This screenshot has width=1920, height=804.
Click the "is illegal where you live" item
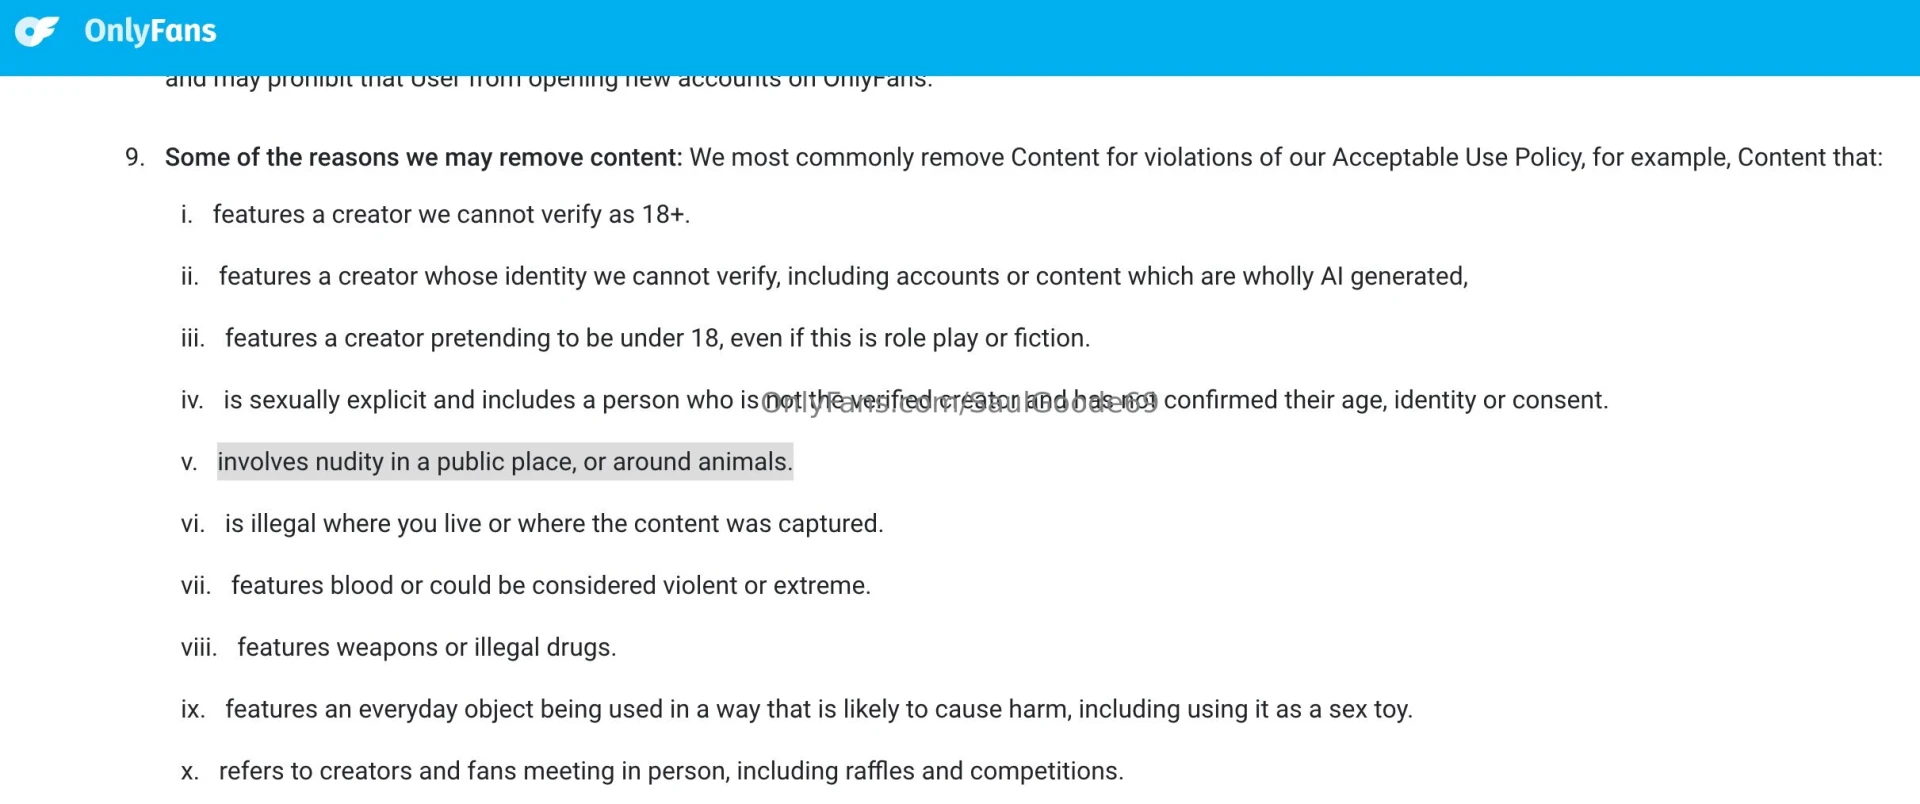click(554, 524)
